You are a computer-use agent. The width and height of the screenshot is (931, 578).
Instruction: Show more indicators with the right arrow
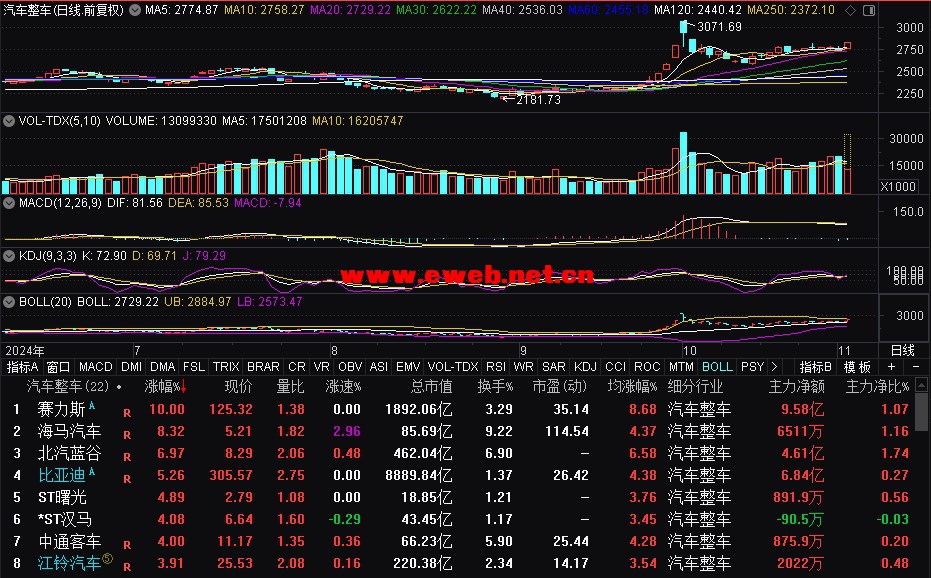point(774,367)
